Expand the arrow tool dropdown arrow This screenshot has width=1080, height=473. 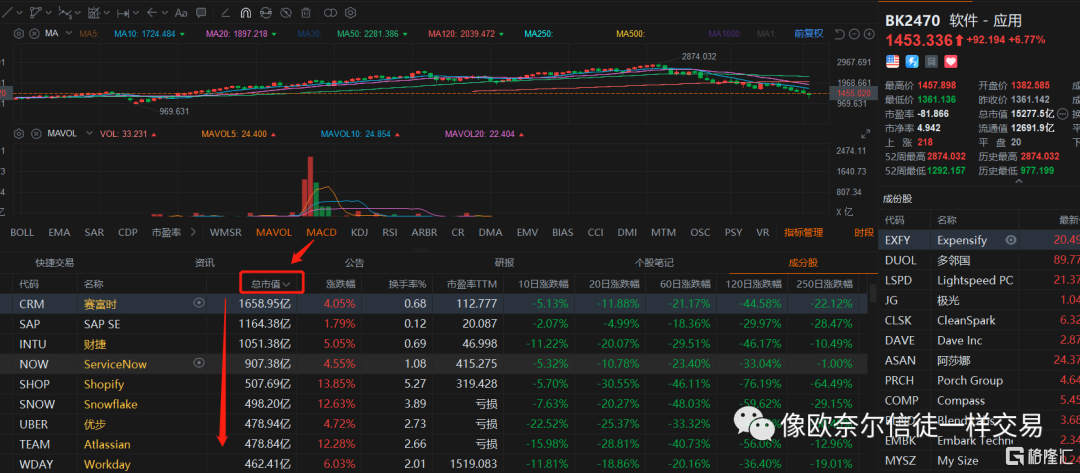click(x=165, y=12)
